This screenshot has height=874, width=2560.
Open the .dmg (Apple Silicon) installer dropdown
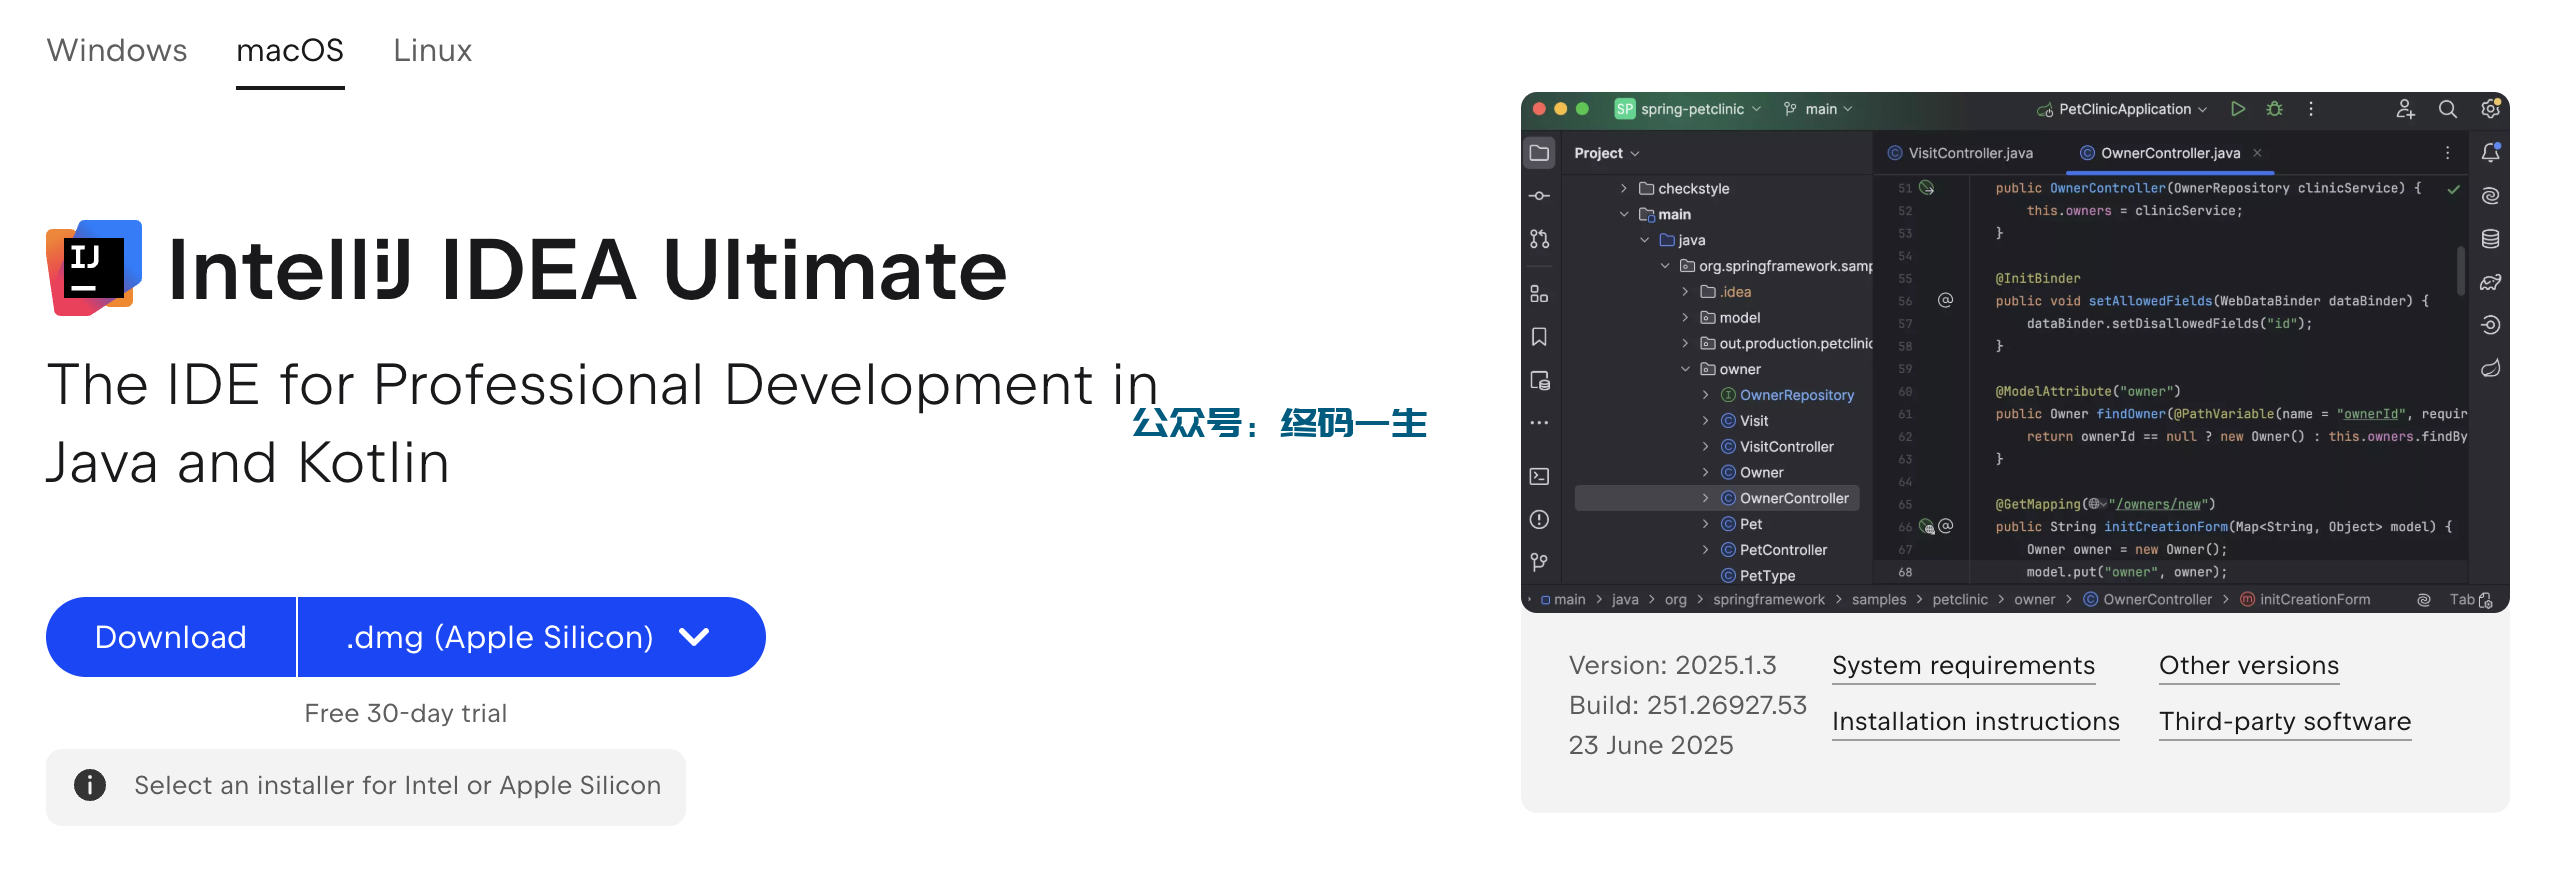point(531,637)
